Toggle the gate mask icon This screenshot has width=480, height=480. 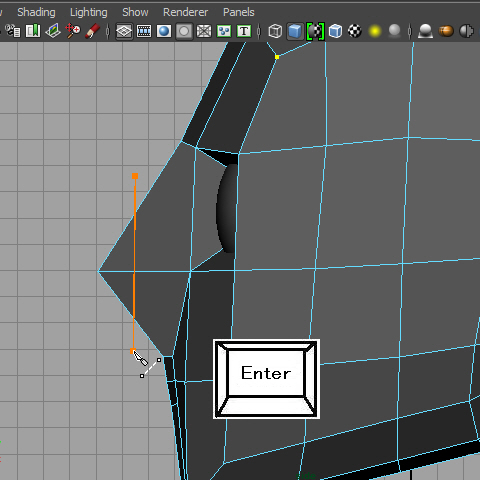[x=184, y=31]
